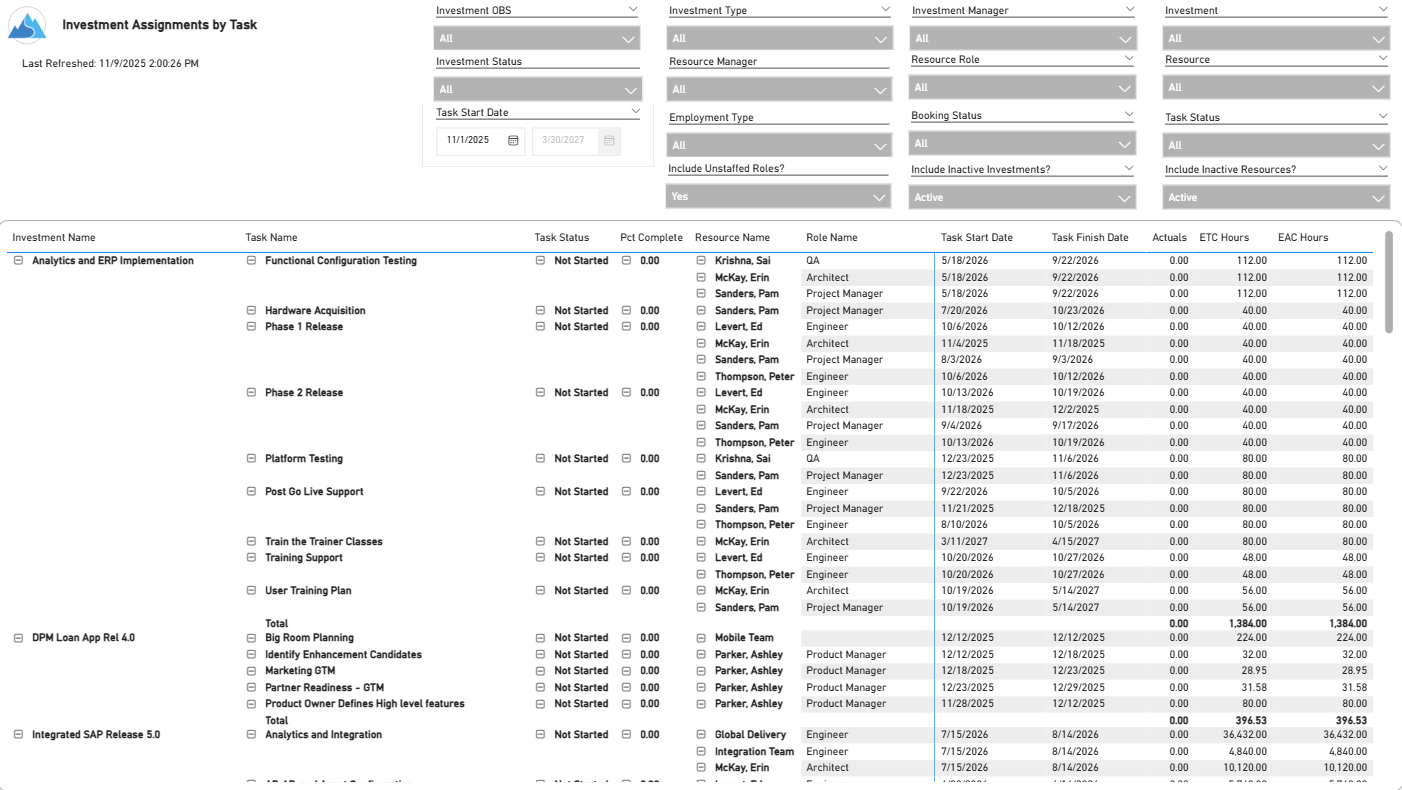The image size is (1402, 790).
Task: Collapse the Big Room Planning task row
Action: (251, 638)
